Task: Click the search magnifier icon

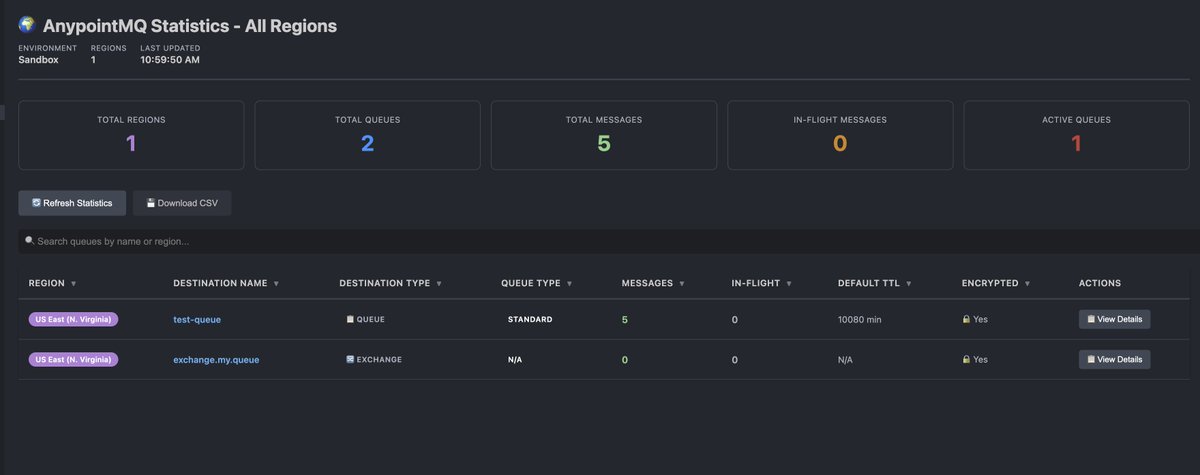Action: (29, 241)
